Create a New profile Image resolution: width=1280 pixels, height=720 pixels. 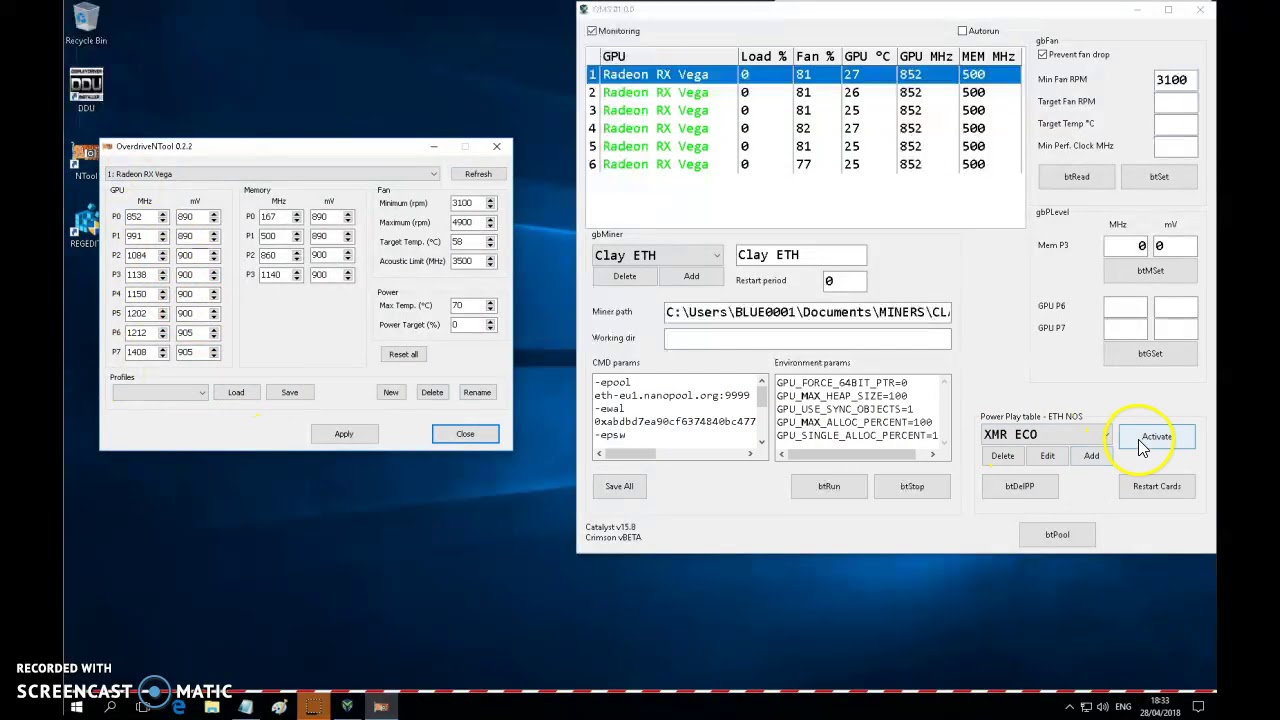tap(391, 393)
